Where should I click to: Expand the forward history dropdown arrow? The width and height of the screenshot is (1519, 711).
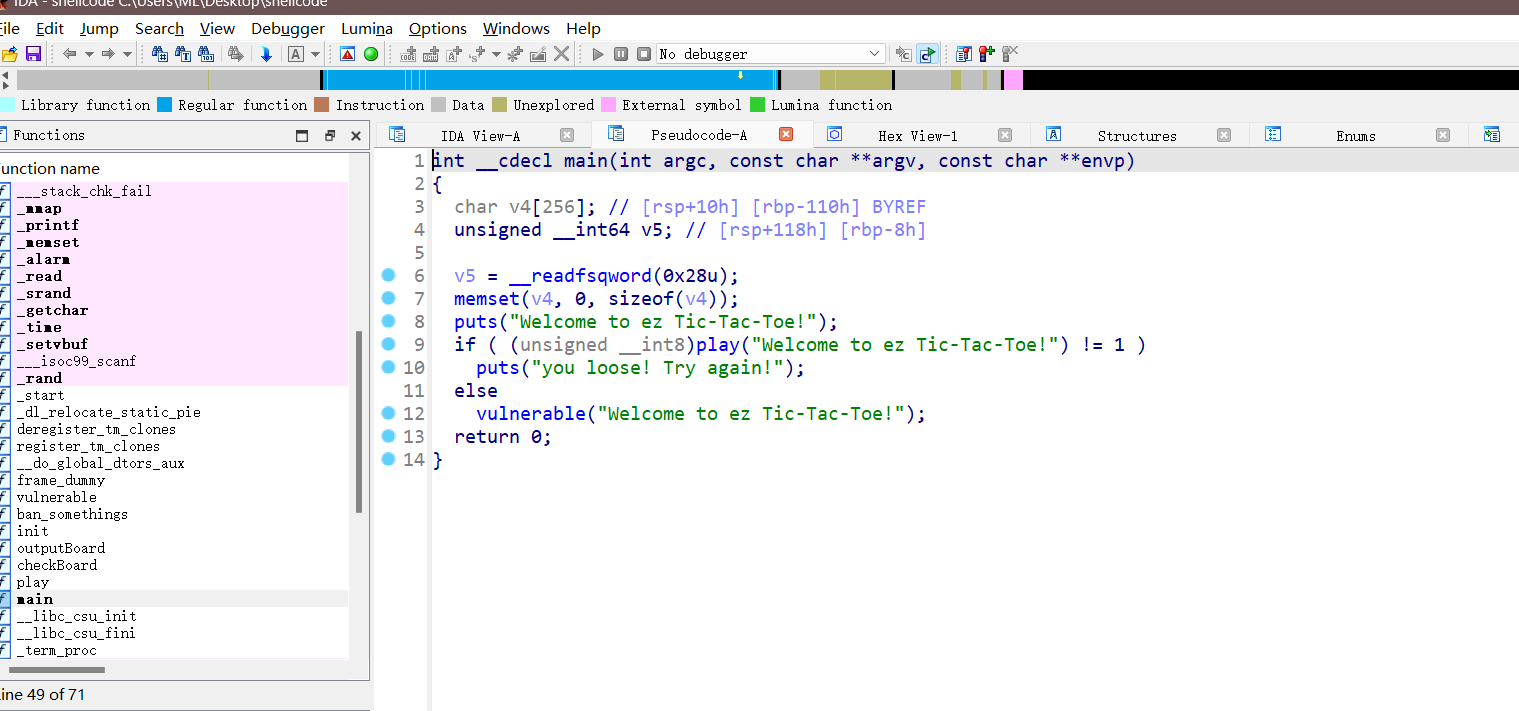tap(127, 54)
